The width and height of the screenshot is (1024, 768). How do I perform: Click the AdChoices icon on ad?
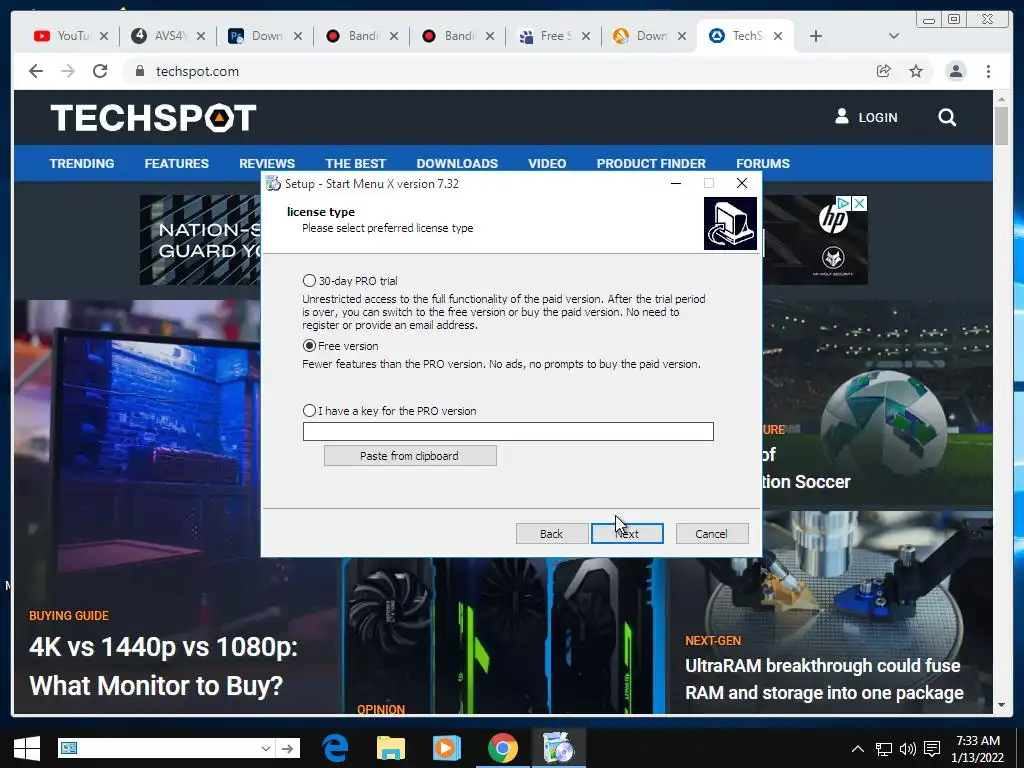844,203
